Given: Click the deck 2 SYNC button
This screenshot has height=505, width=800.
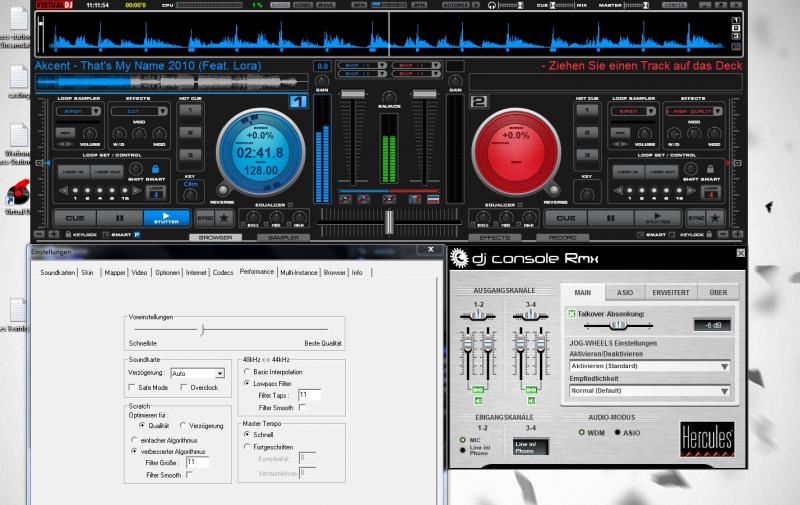Looking at the screenshot, I should tap(696, 218).
